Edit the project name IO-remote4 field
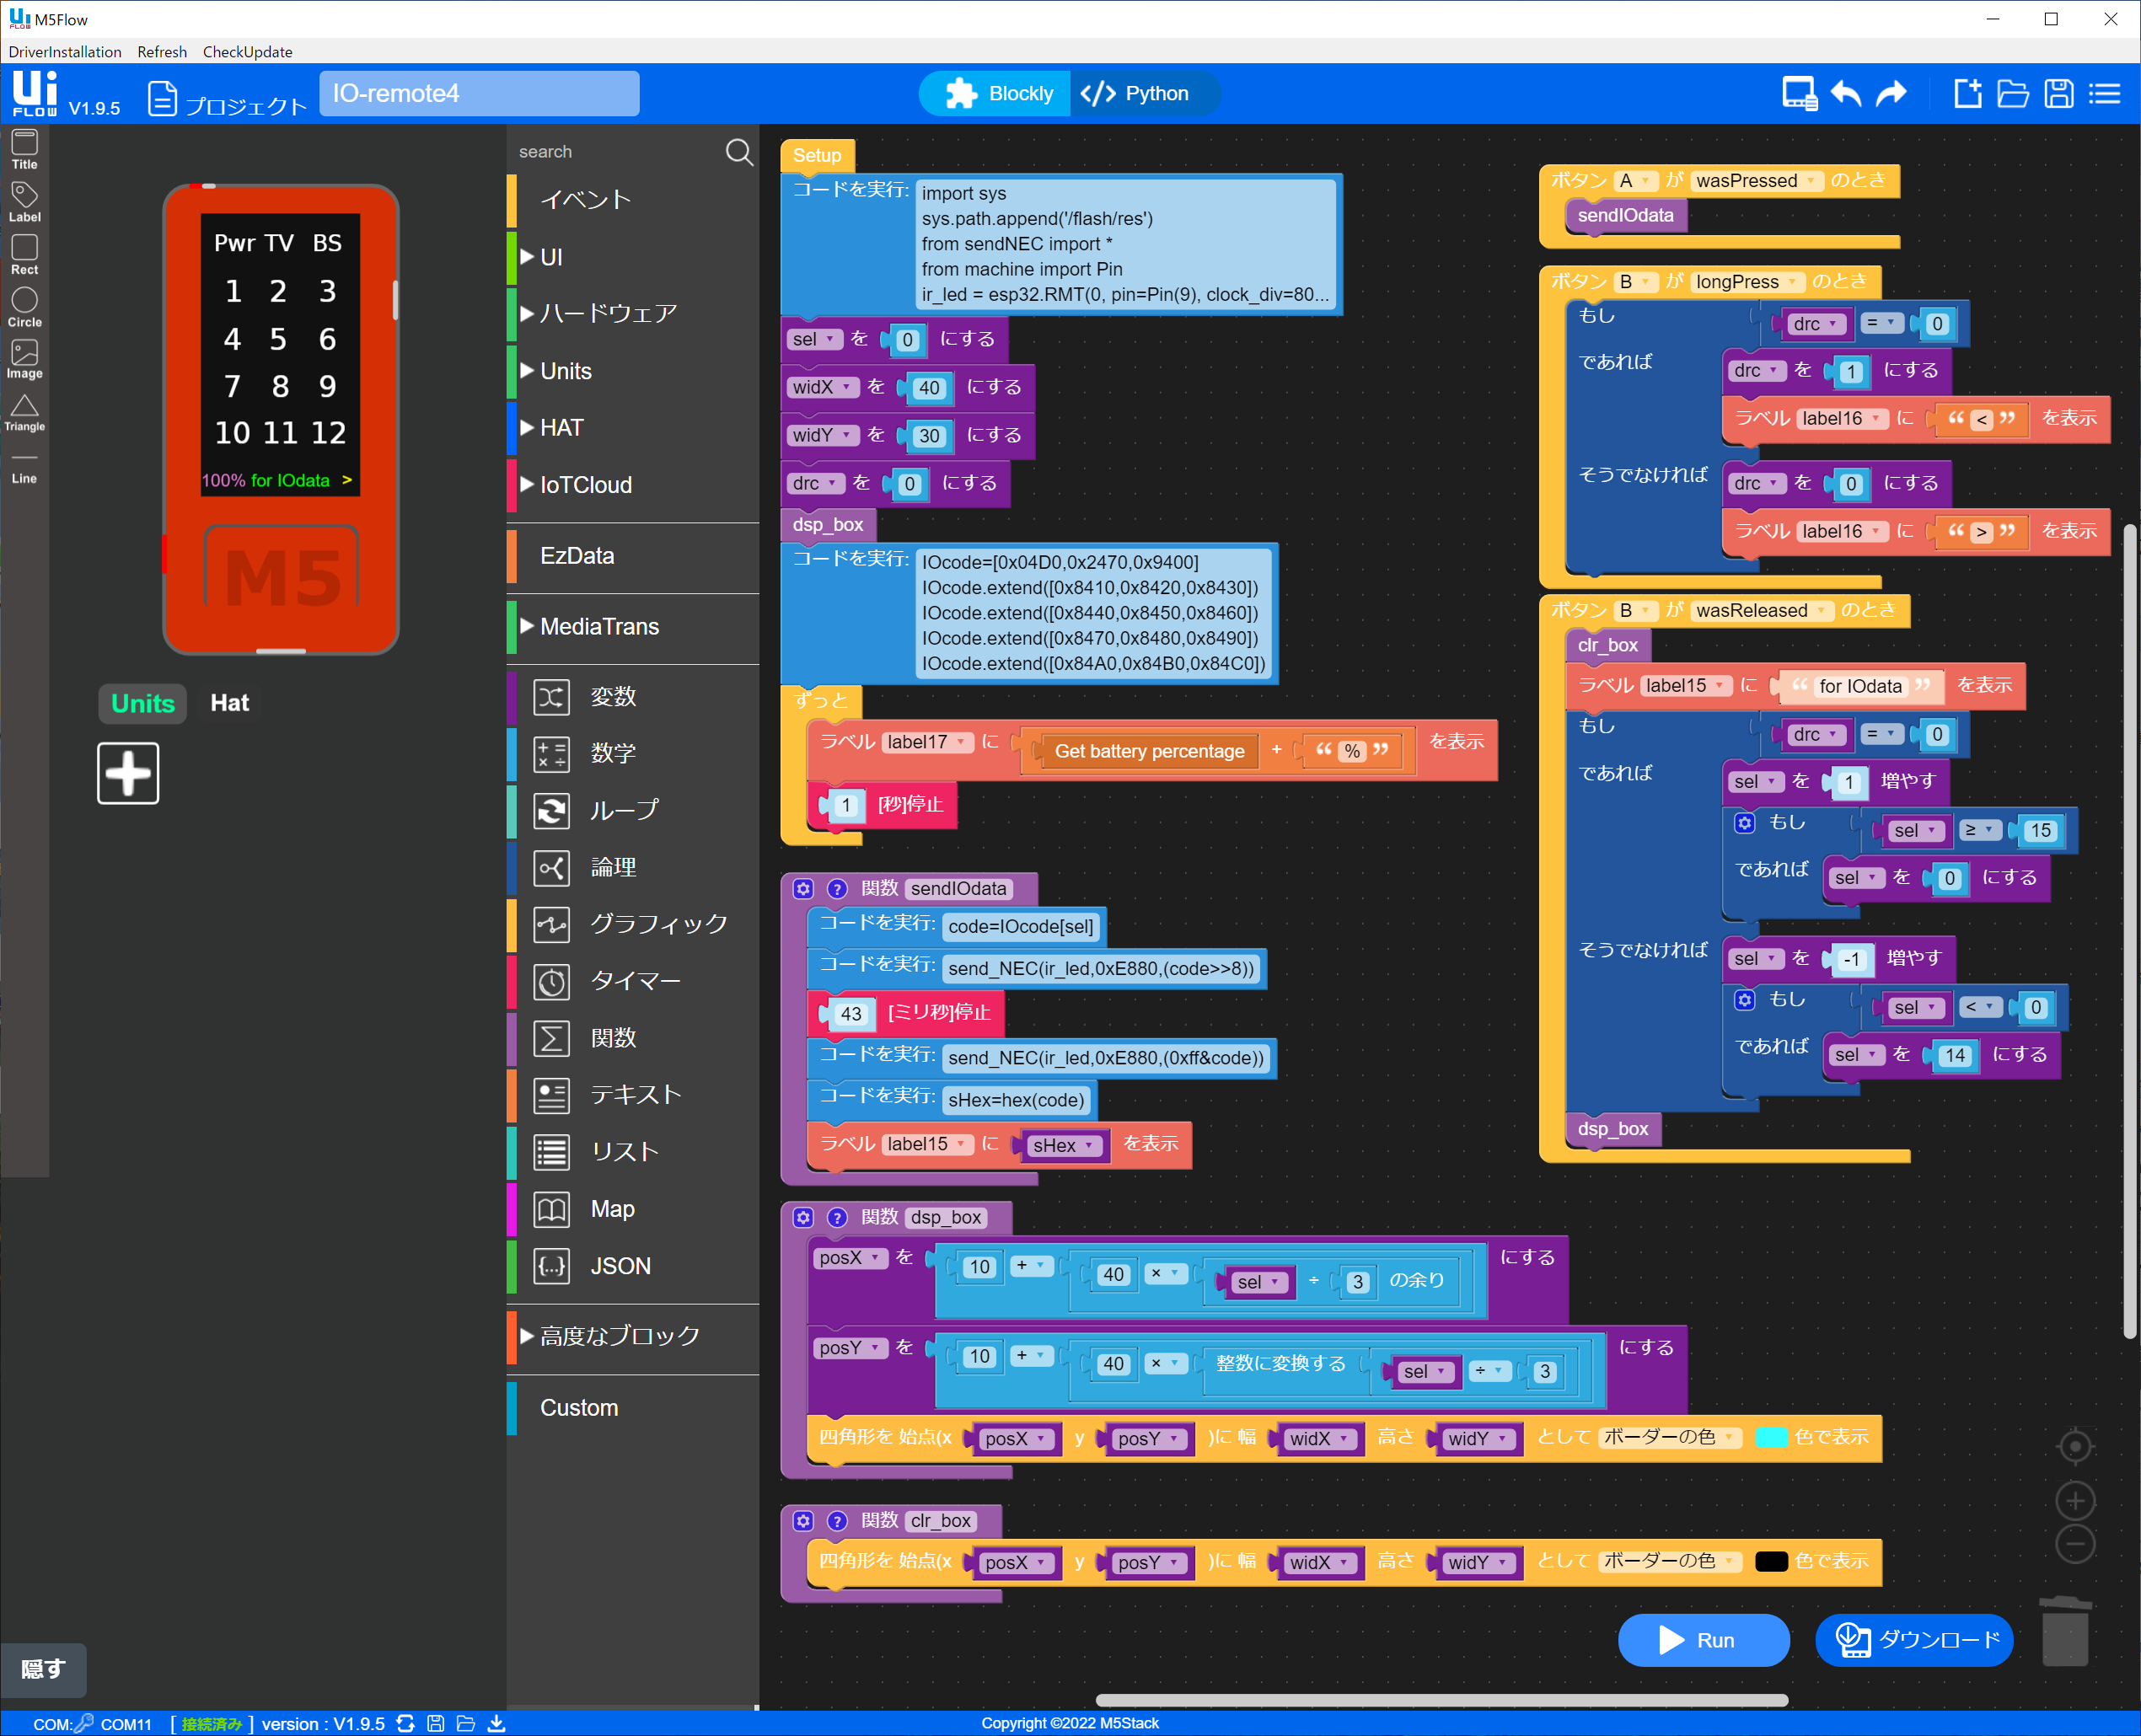The width and height of the screenshot is (2141, 1736). [x=479, y=94]
